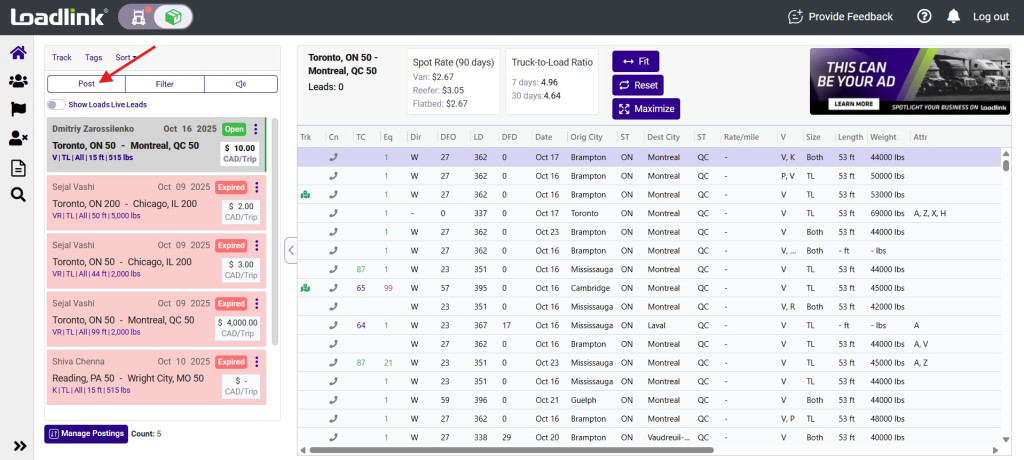The image size is (1024, 460).
Task: Toggle Show Loads Live Leads switch
Action: coord(56,104)
